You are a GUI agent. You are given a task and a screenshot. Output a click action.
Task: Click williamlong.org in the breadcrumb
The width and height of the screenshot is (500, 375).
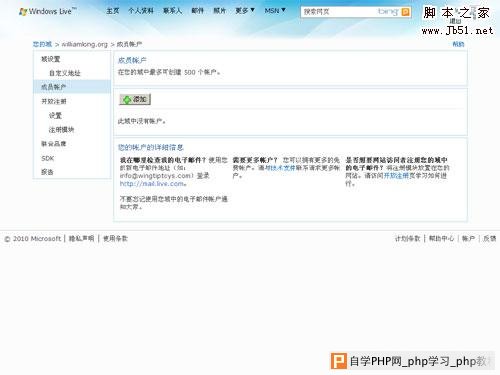point(85,44)
